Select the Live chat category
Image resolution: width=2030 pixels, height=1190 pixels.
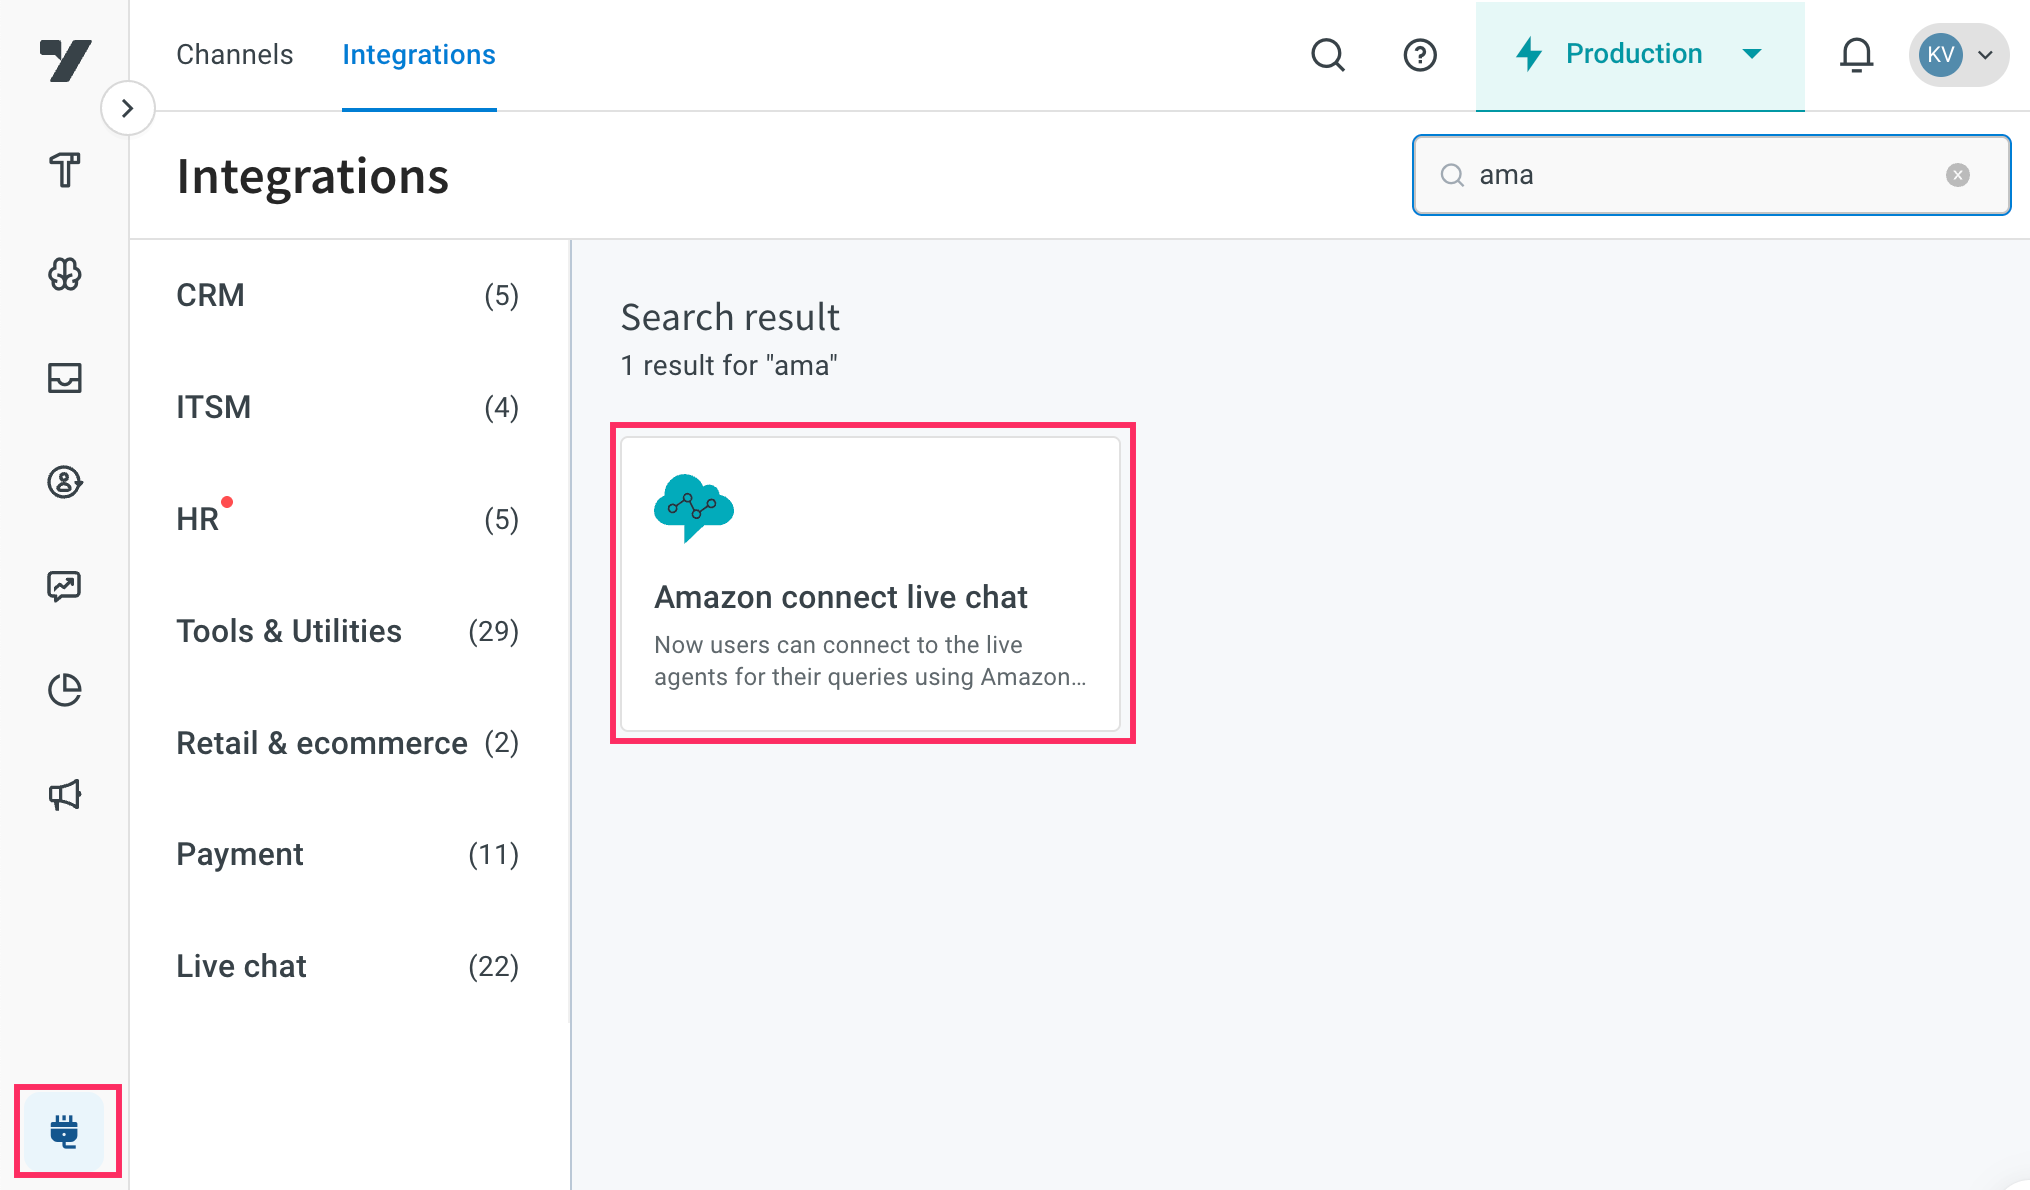348,966
